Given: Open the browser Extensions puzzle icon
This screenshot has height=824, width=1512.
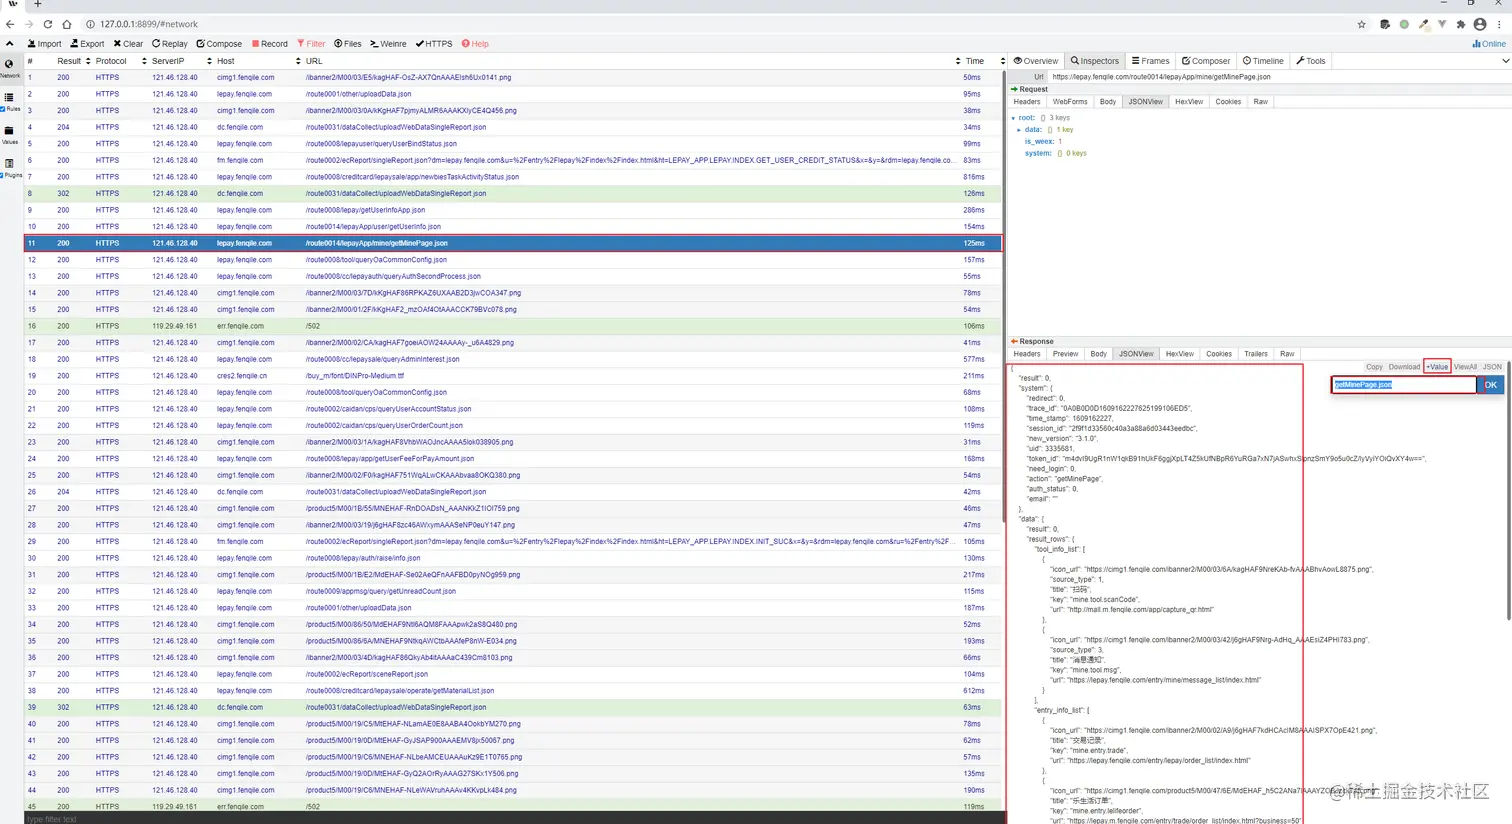Looking at the screenshot, I should click(x=1461, y=24).
